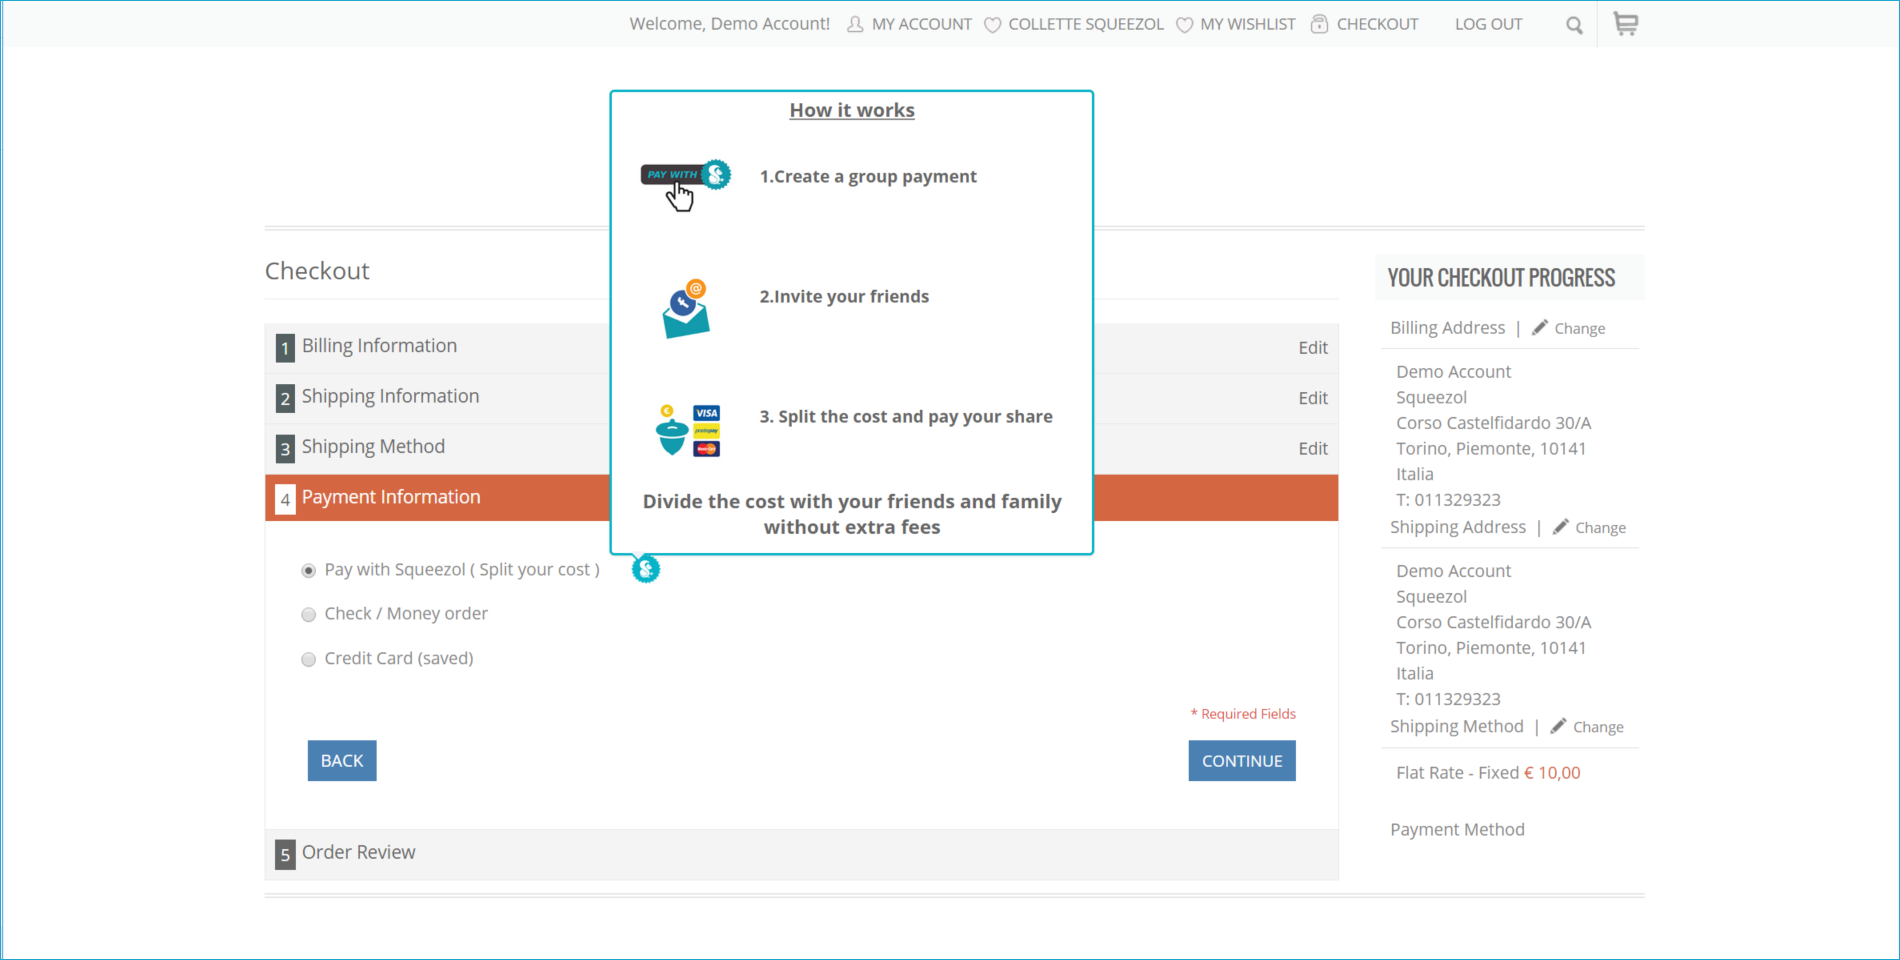Select Pay with Squeezol radio option
The image size is (1900, 960).
click(309, 570)
